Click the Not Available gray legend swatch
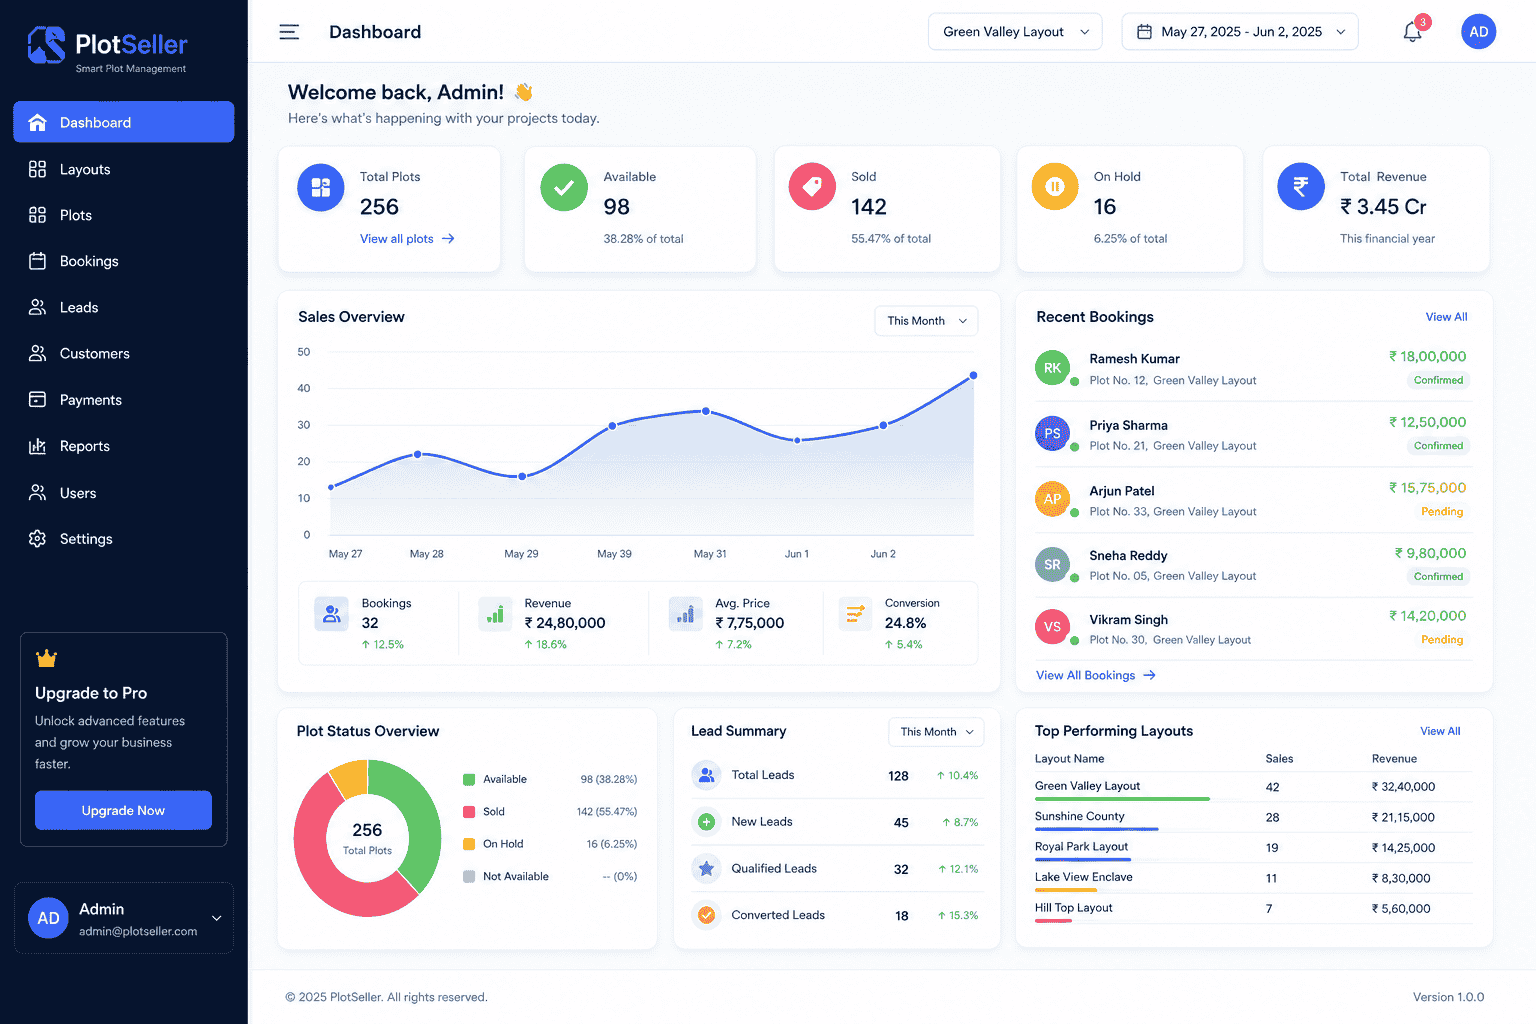 (x=469, y=877)
